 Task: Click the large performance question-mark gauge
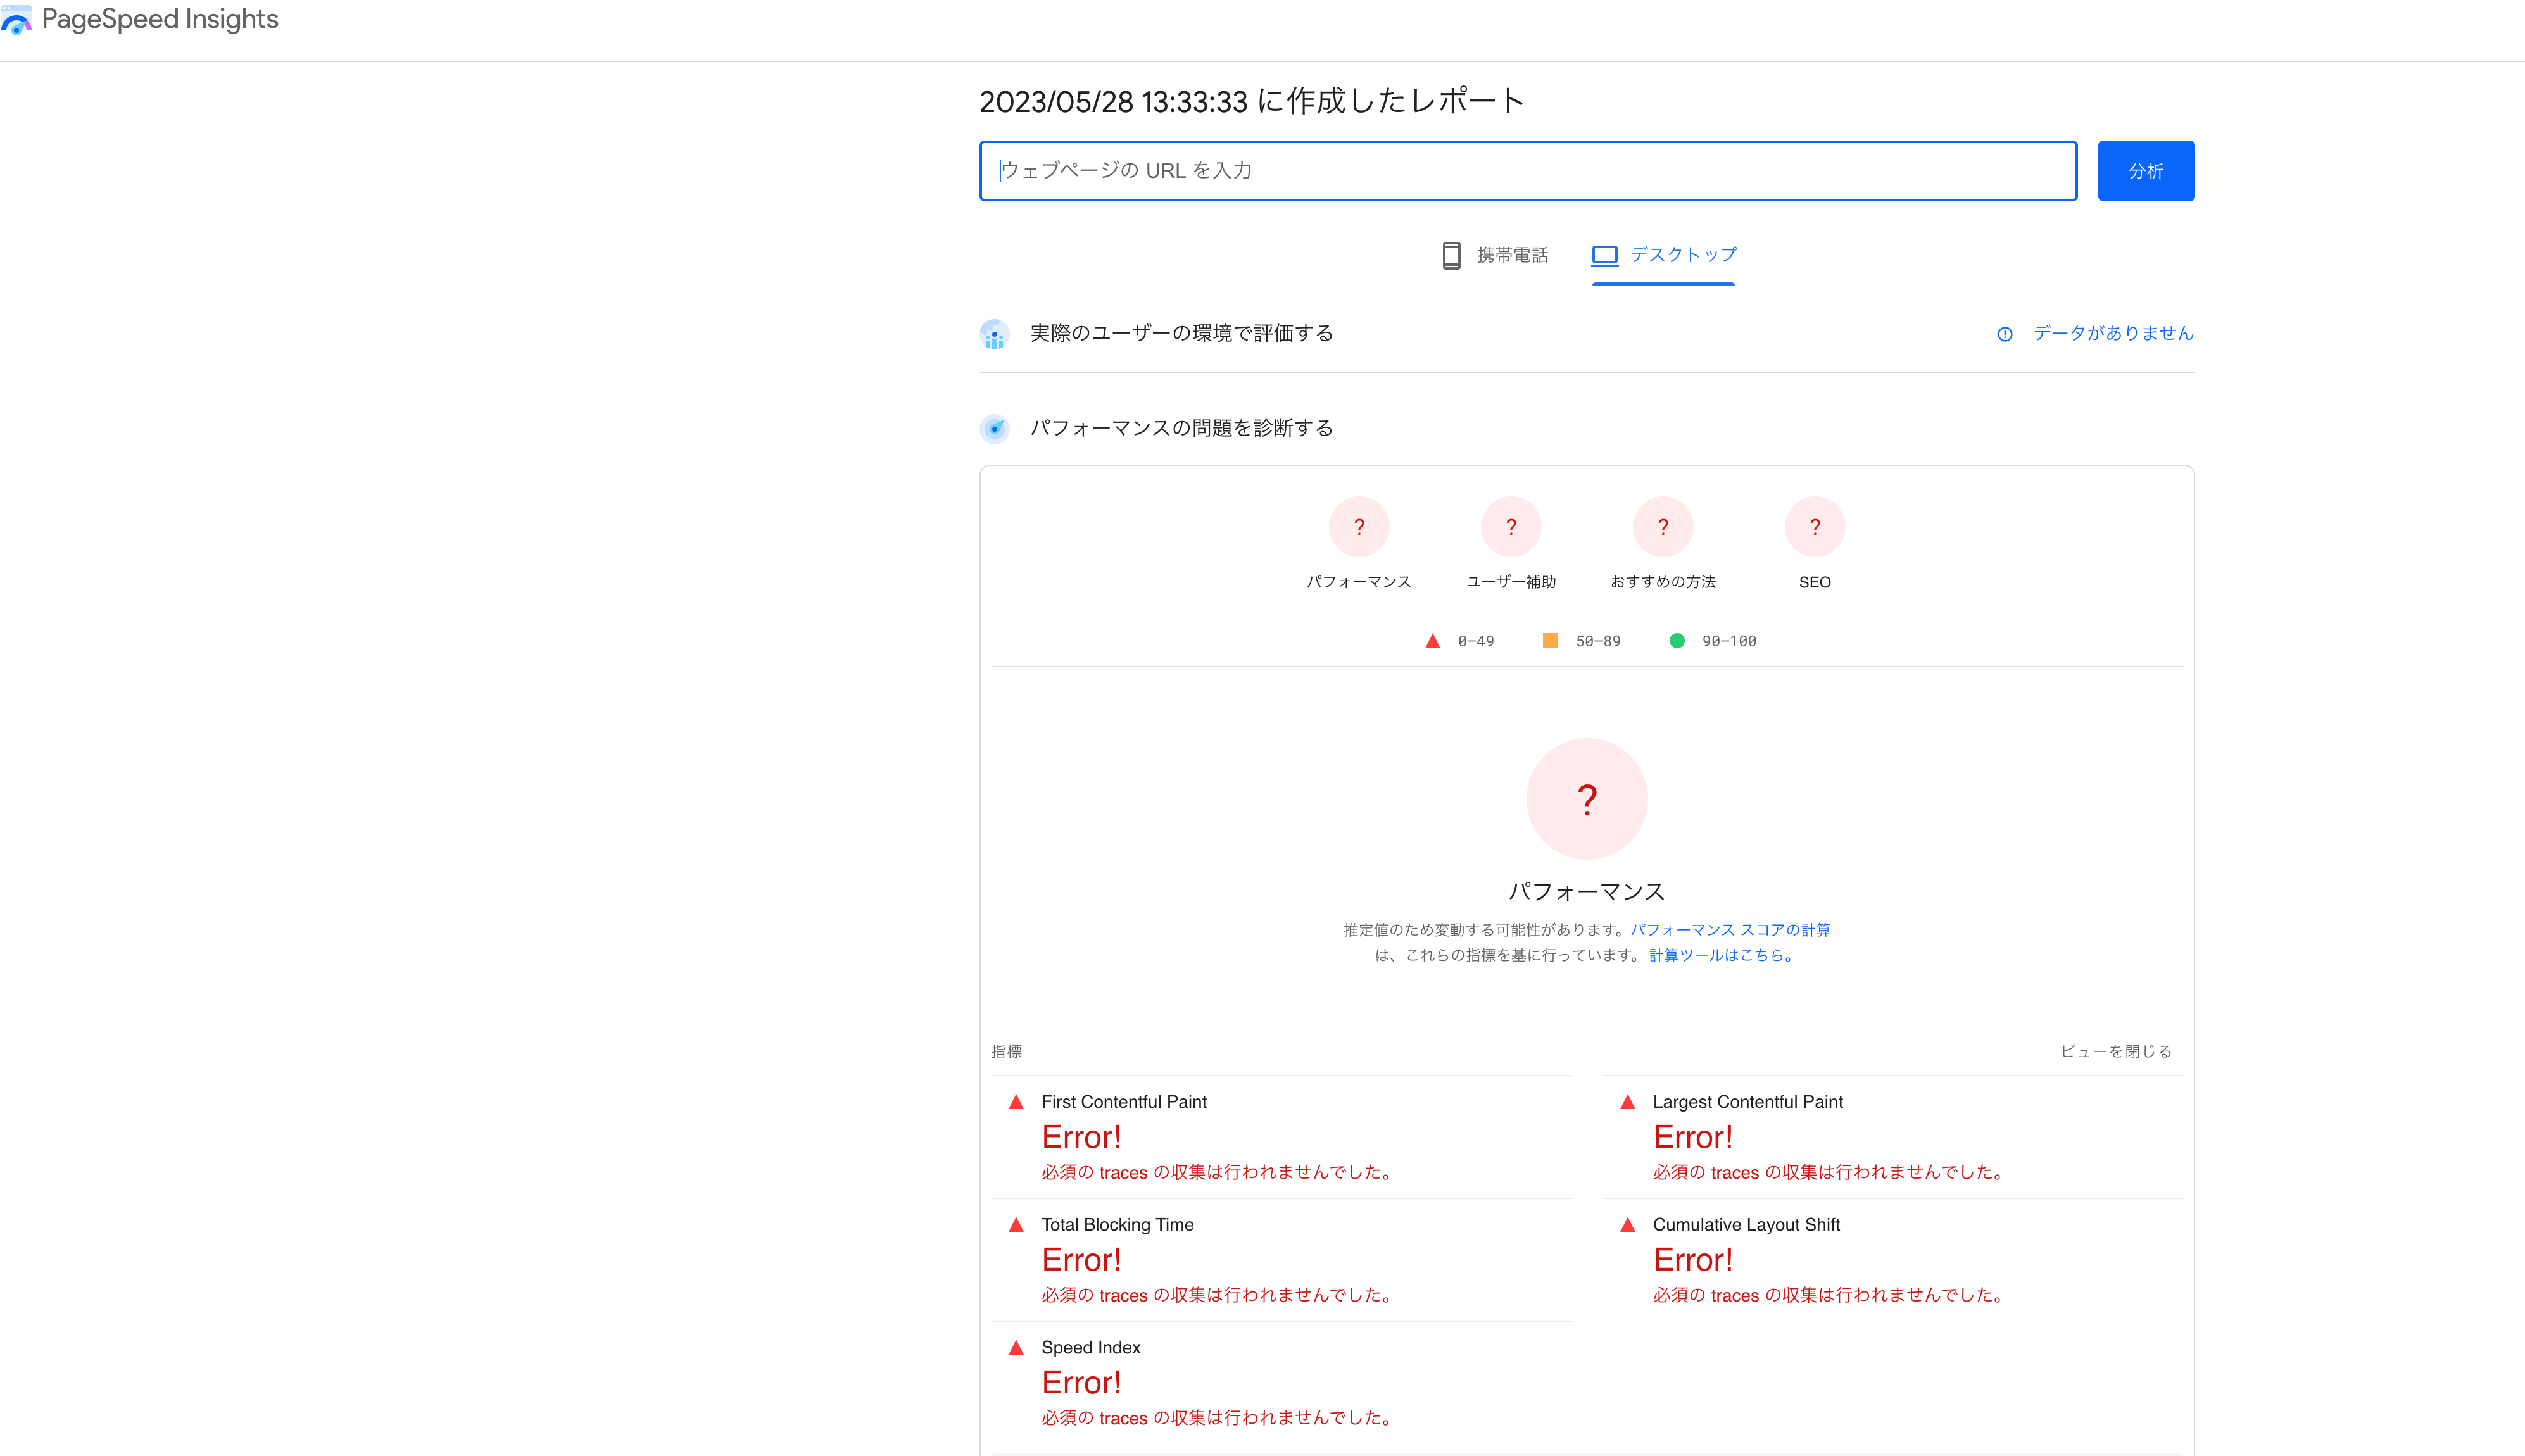(1587, 799)
